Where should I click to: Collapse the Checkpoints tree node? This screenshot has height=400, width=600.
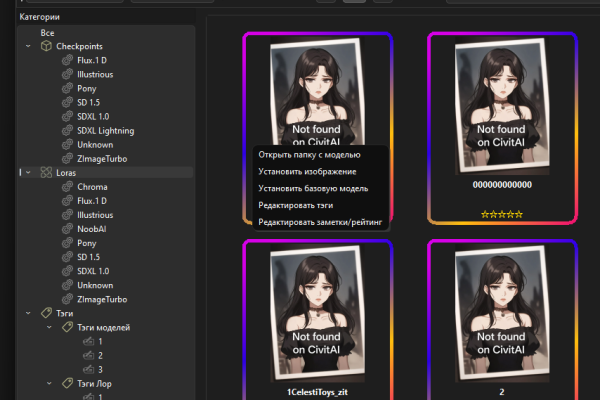(28, 46)
